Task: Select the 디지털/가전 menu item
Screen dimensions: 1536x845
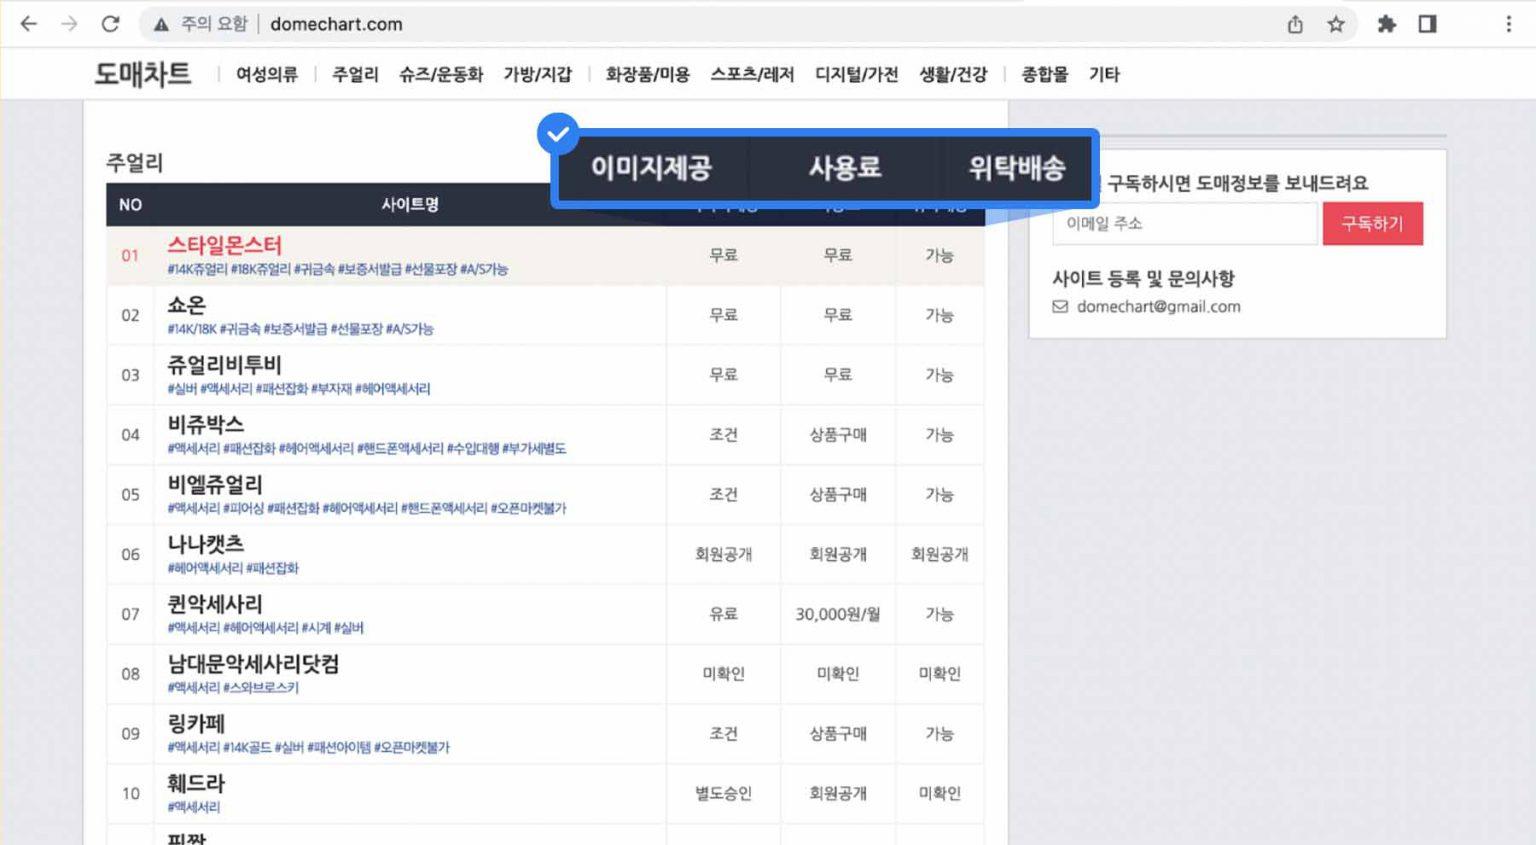Action: pos(856,74)
